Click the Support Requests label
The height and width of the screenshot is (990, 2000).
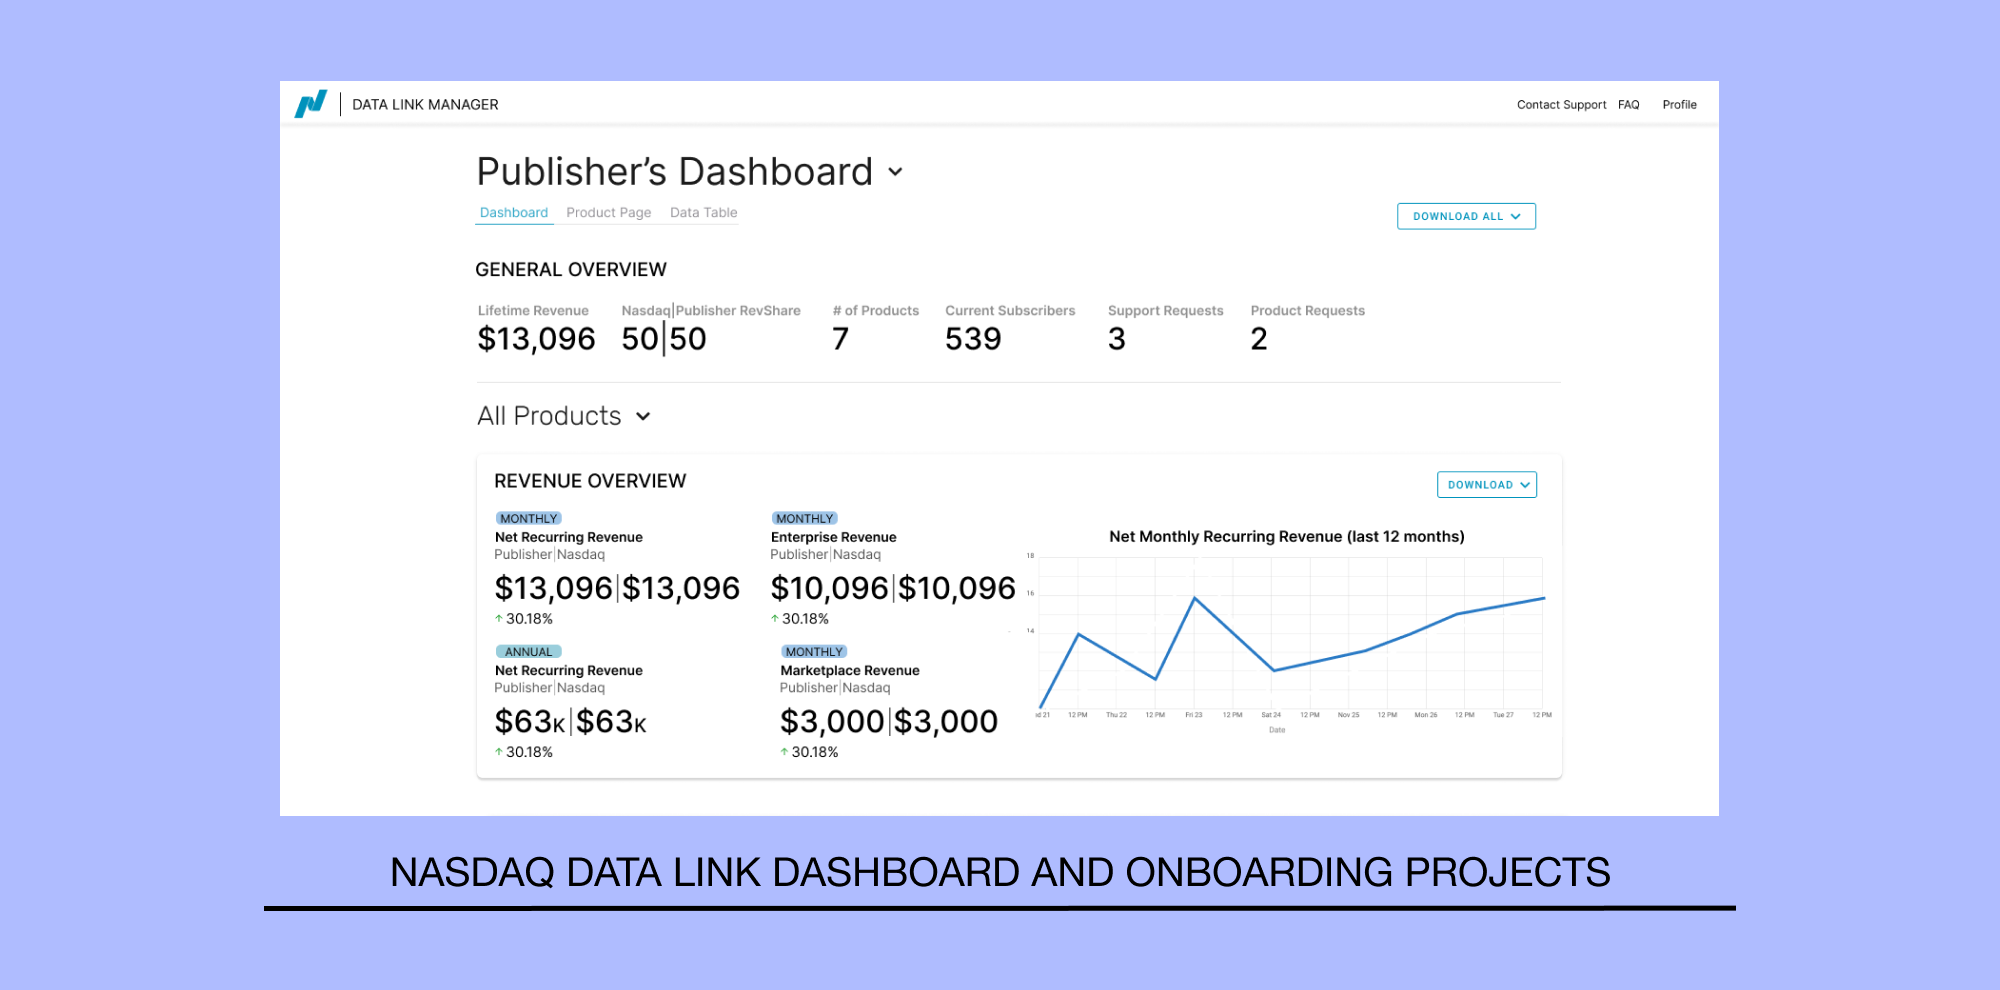click(x=1166, y=311)
